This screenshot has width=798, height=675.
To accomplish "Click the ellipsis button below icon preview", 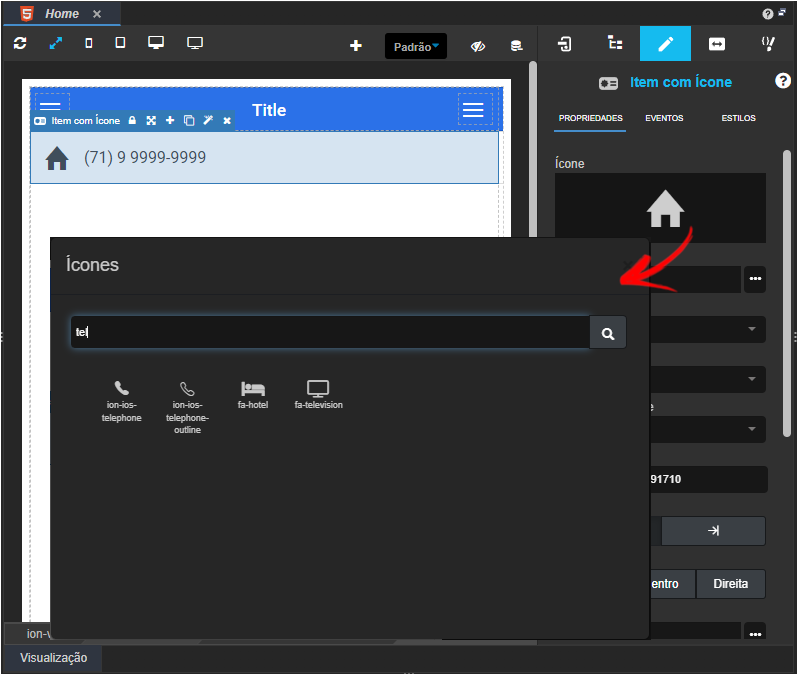I will point(755,279).
